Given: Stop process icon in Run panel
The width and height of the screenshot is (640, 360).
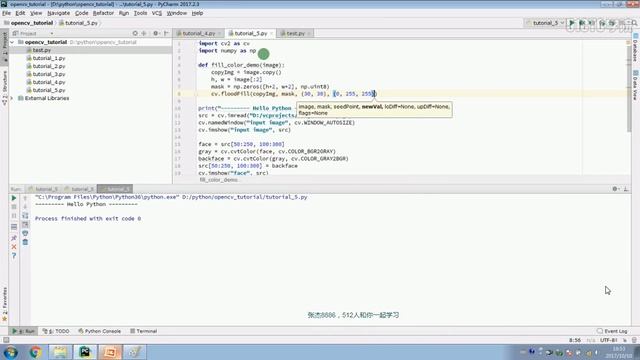Looking at the screenshot, I should point(14,207).
